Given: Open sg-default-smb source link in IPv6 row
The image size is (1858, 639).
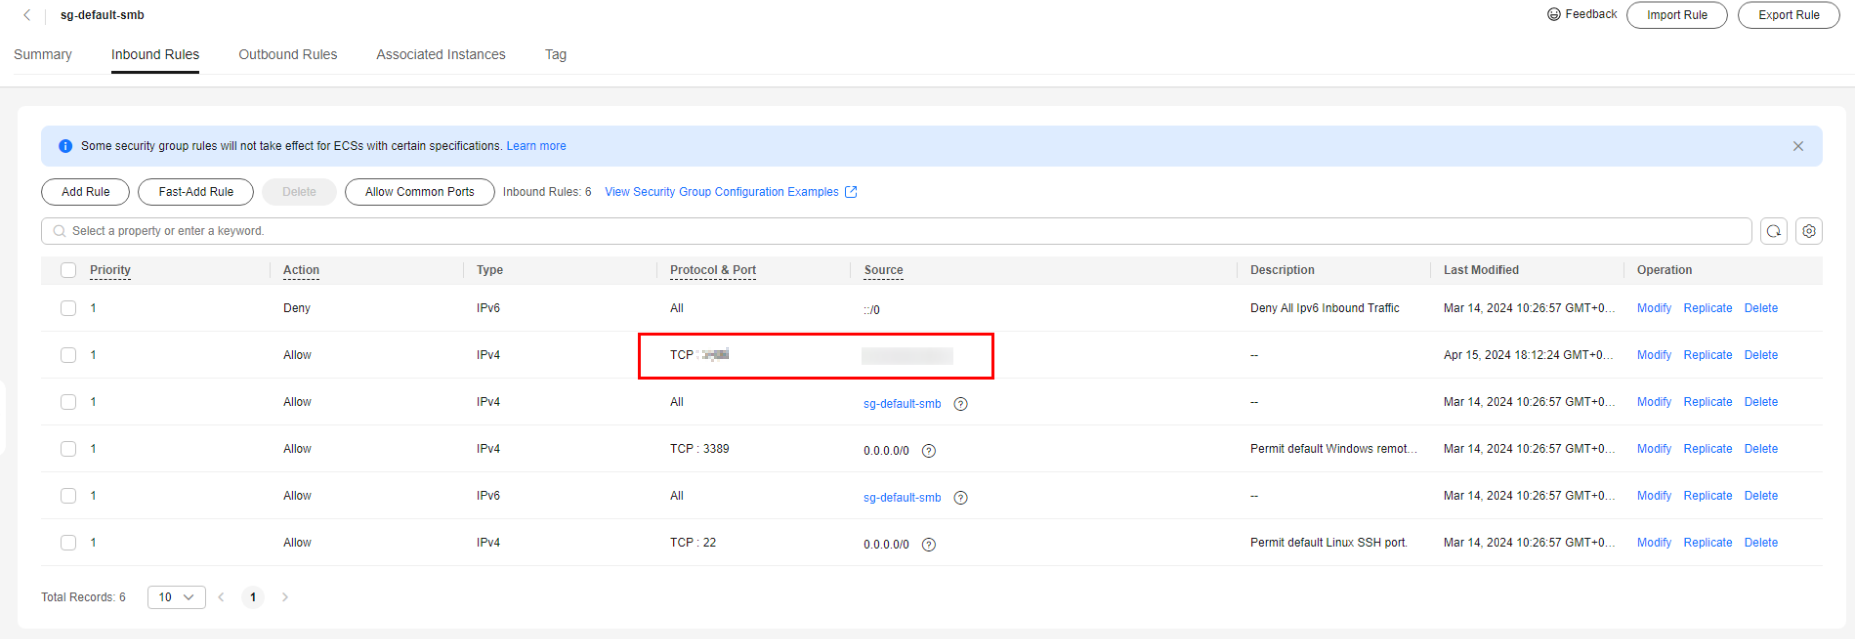Looking at the screenshot, I should point(902,498).
